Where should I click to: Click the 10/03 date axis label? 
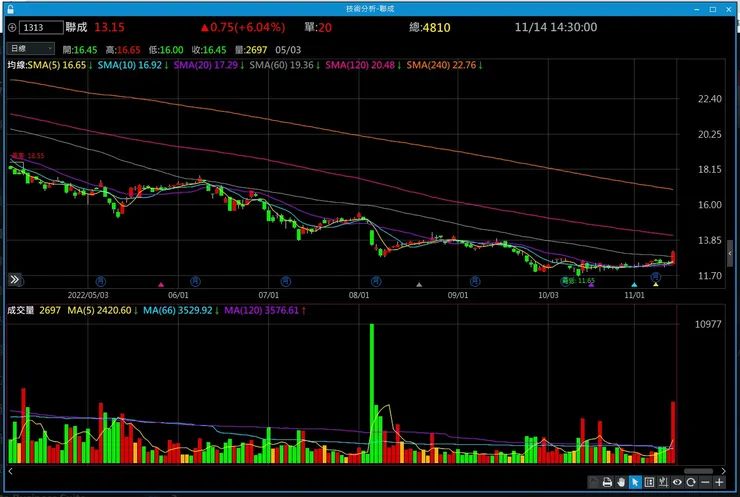tap(548, 295)
